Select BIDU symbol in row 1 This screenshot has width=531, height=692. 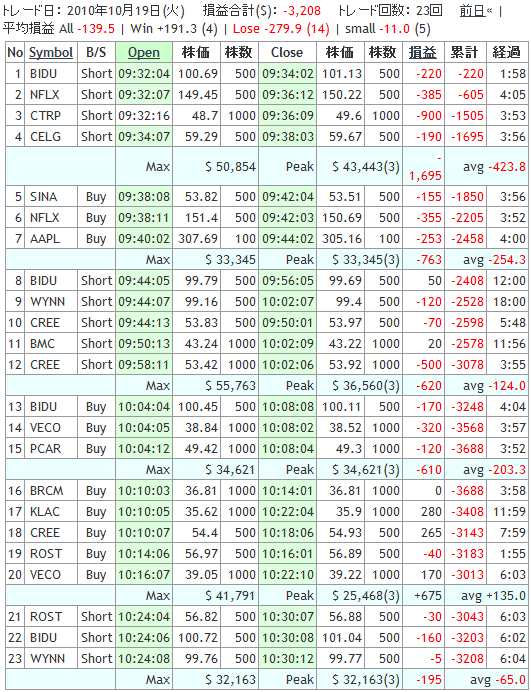(x=43, y=74)
